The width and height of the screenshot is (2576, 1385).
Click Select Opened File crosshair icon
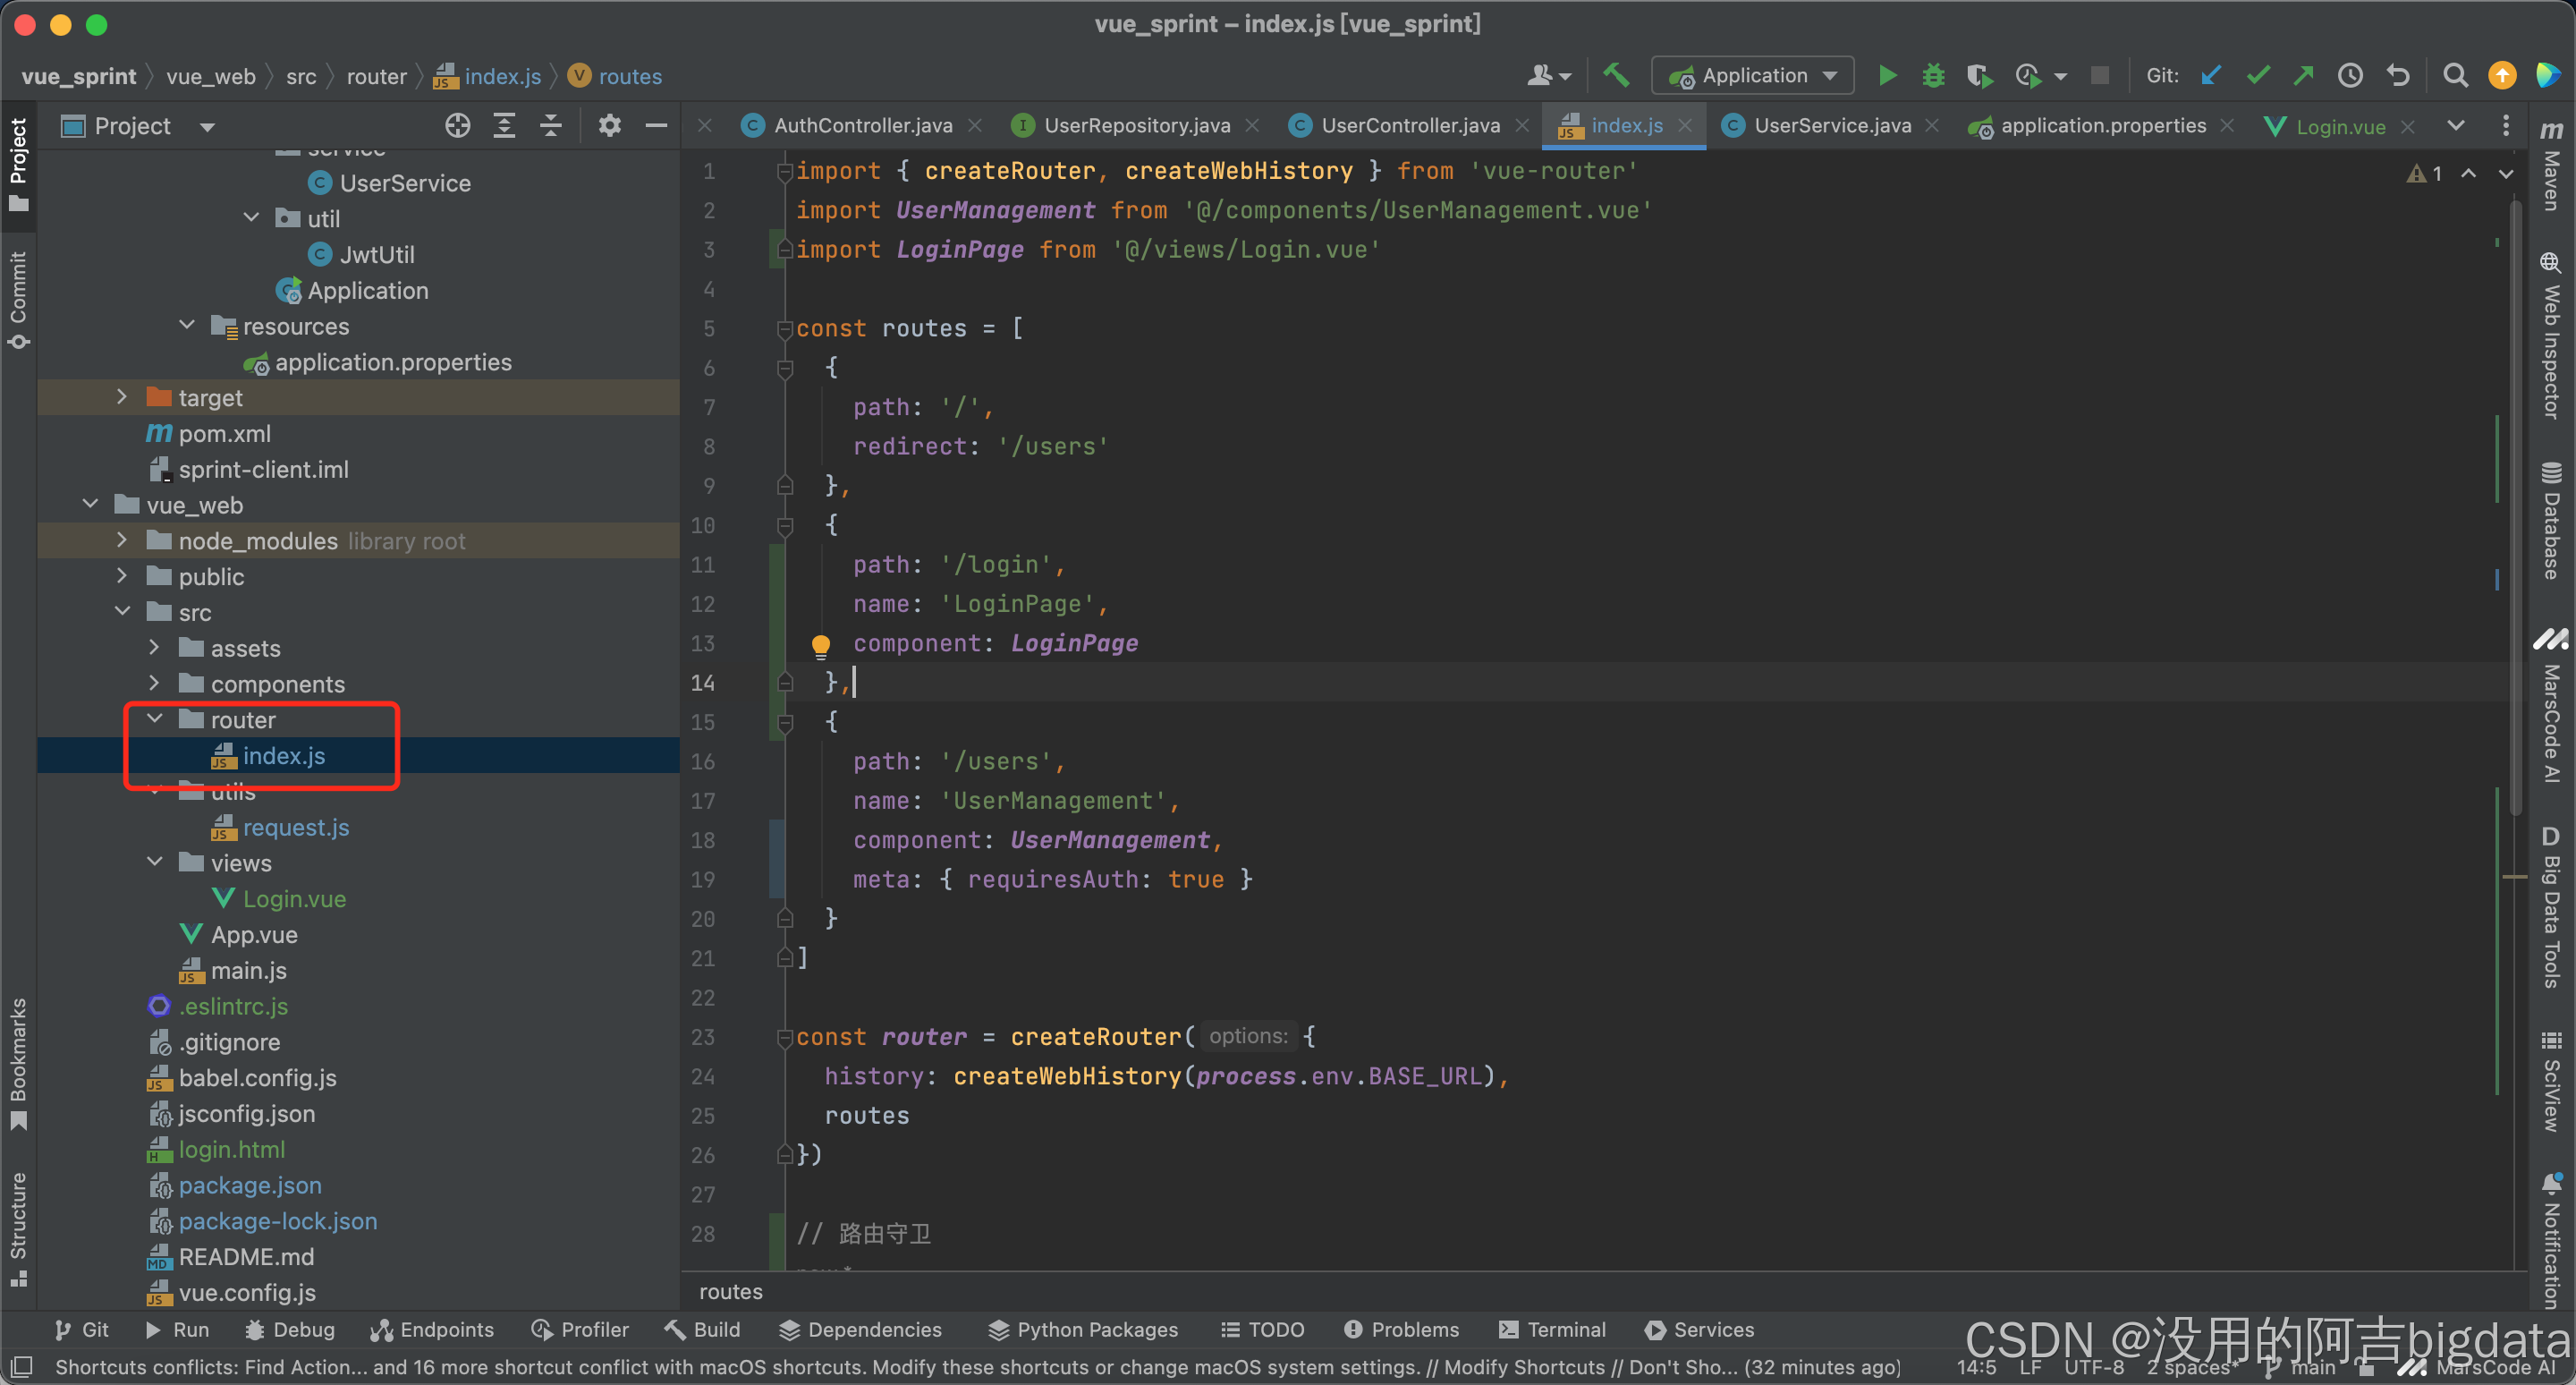point(457,126)
